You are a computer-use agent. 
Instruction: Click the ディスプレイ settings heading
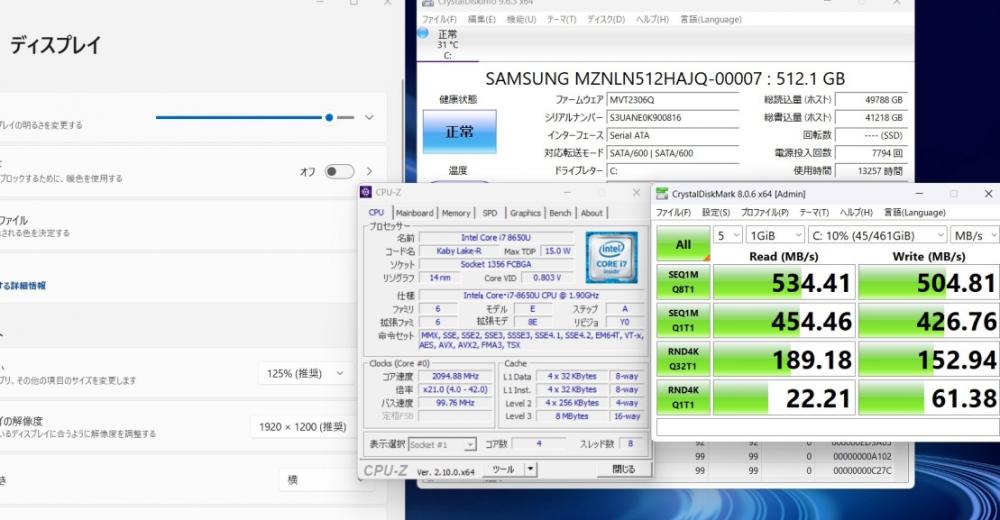click(55, 45)
